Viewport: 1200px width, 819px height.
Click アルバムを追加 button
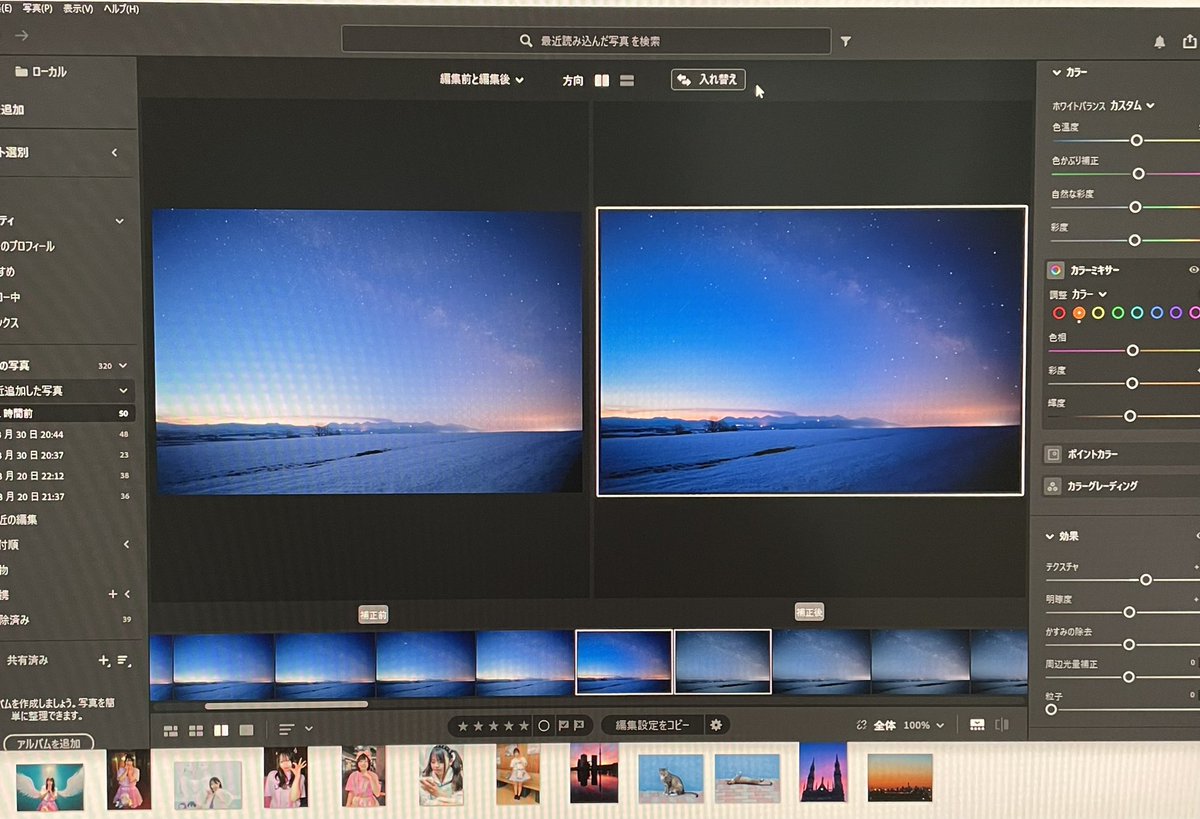pos(48,744)
